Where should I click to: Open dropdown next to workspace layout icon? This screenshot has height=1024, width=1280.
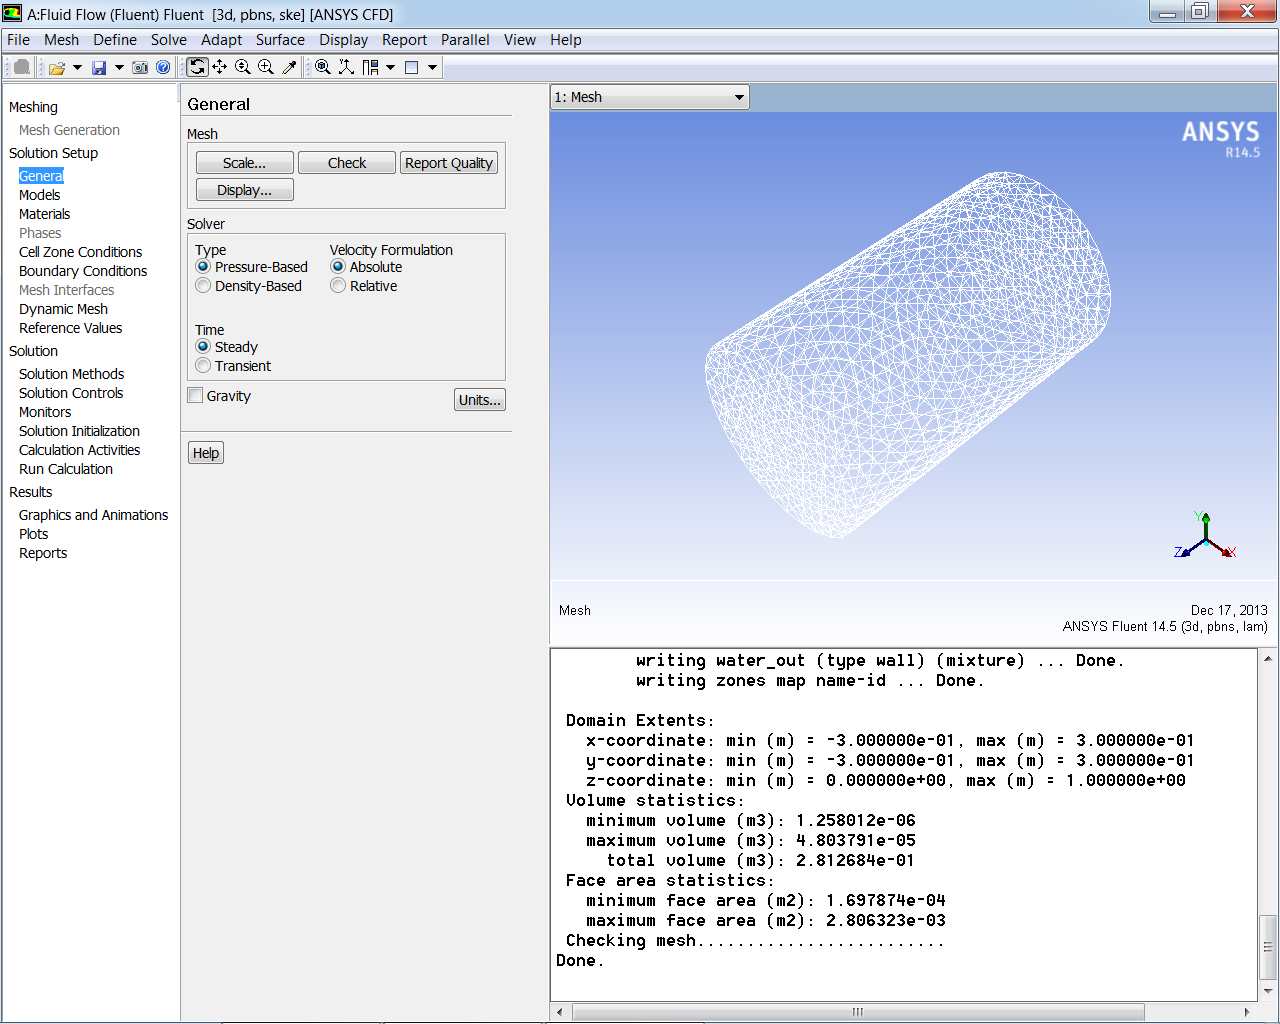coord(390,67)
